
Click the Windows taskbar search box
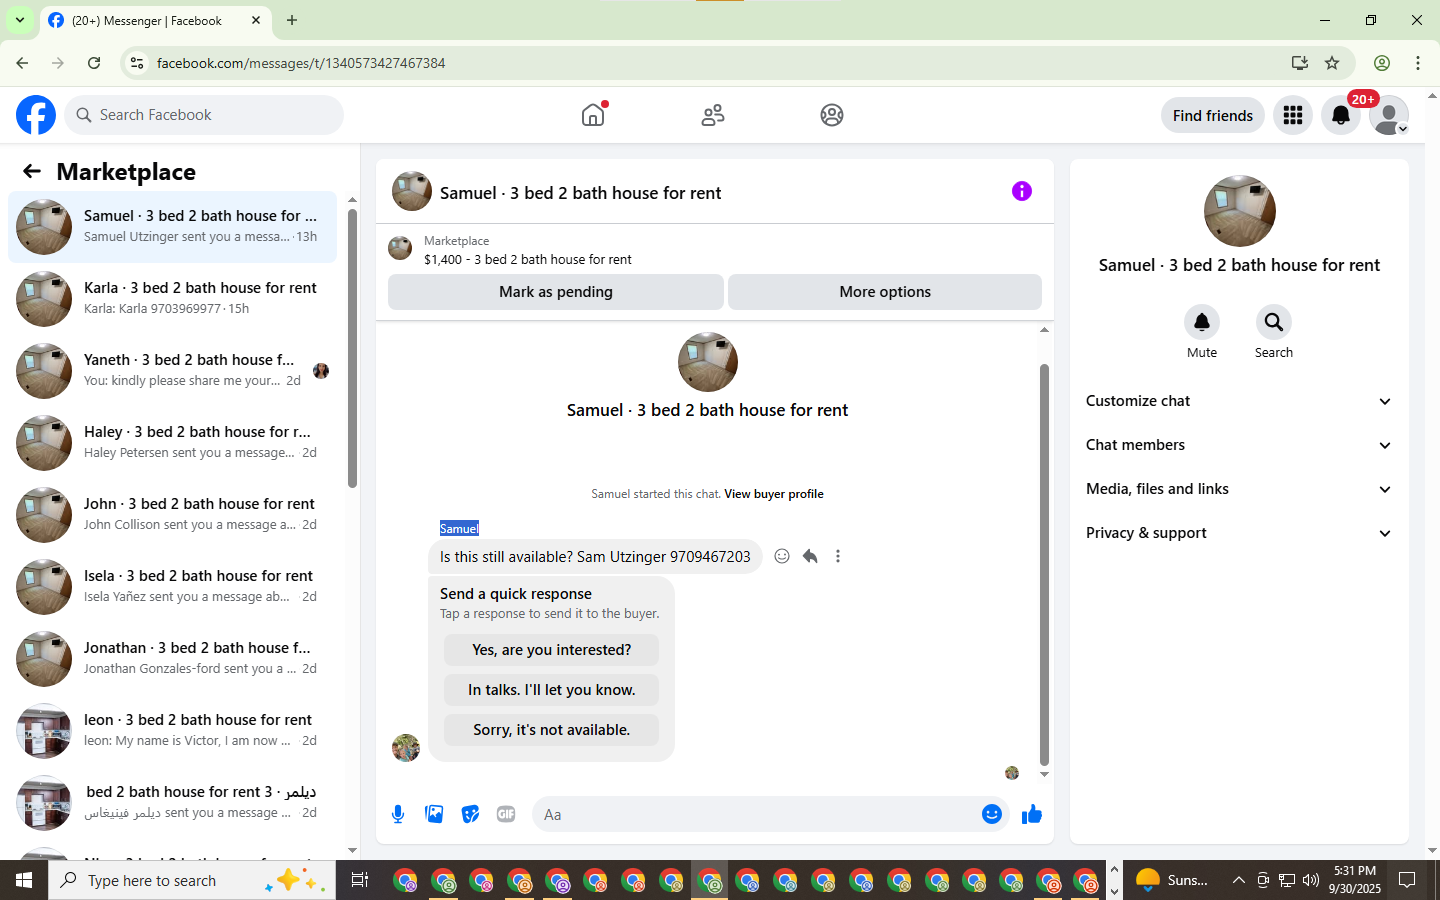coord(192,880)
